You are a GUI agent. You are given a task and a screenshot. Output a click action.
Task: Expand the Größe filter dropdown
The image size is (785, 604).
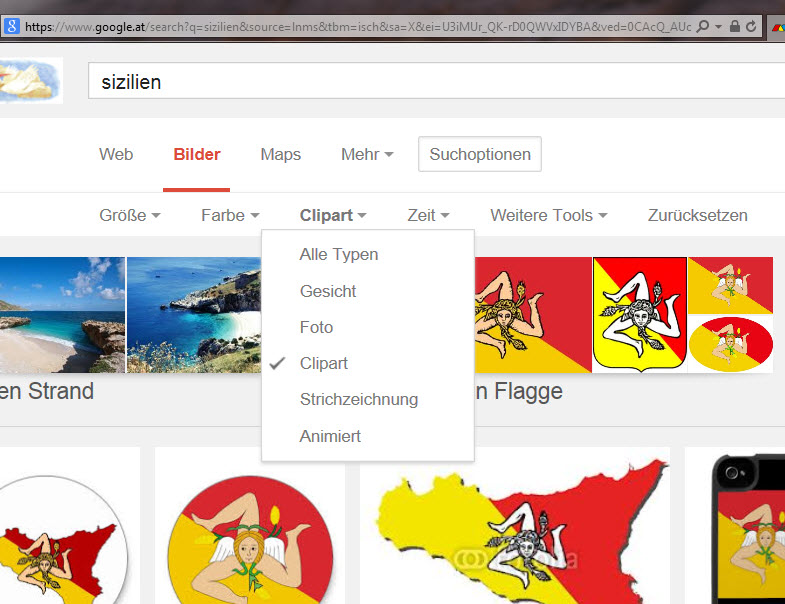[130, 215]
